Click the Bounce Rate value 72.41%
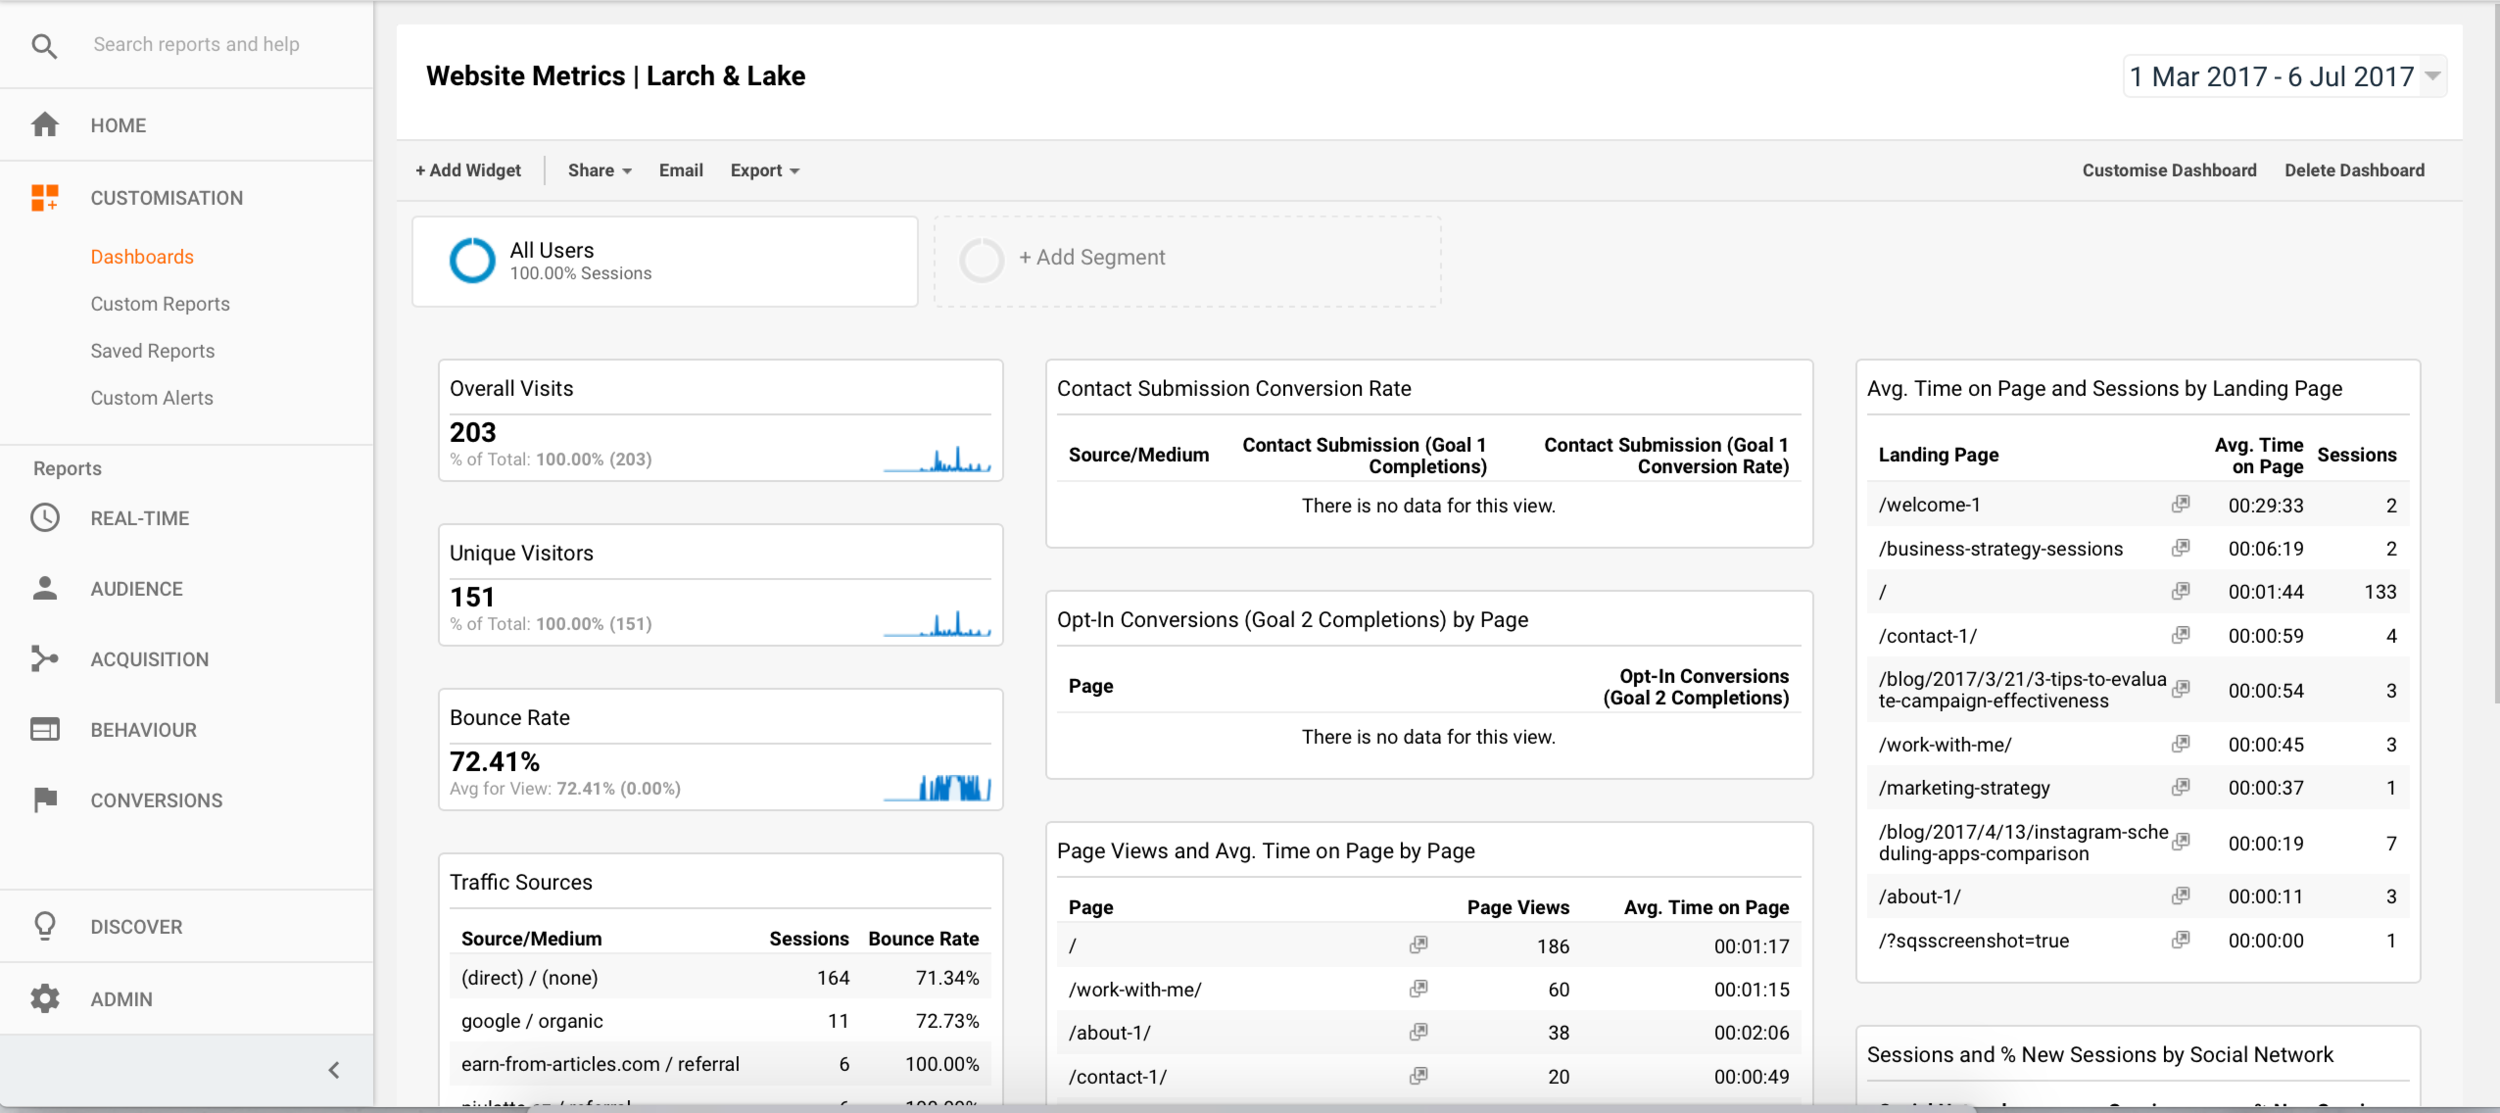The image size is (2500, 1113). [x=495, y=761]
